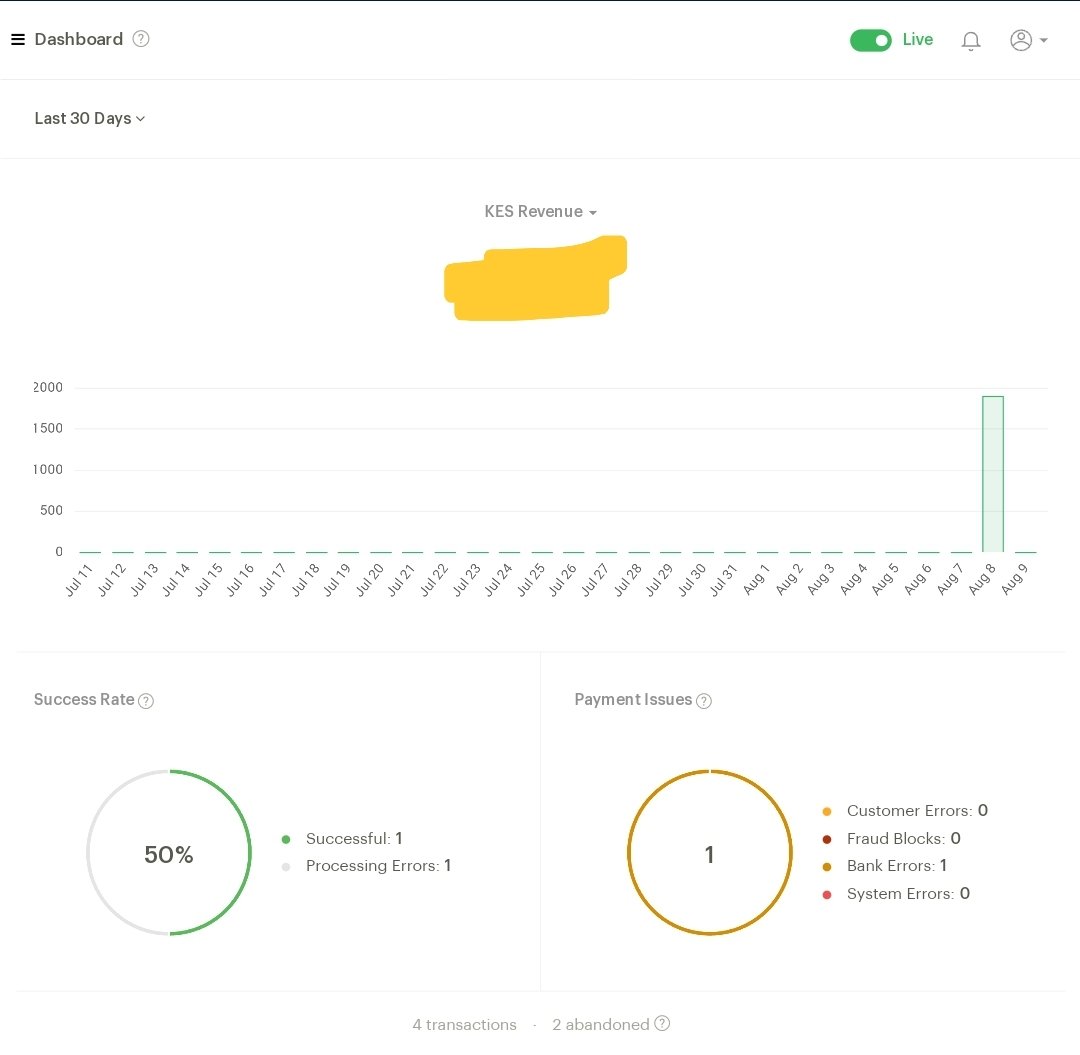Click the 2 abandoned link
The width and height of the screenshot is (1080, 1055).
(x=601, y=1024)
